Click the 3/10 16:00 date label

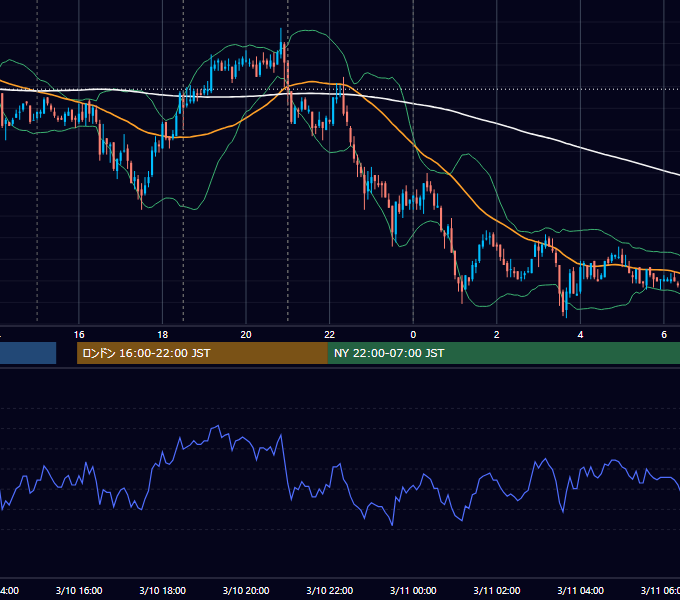point(79,590)
